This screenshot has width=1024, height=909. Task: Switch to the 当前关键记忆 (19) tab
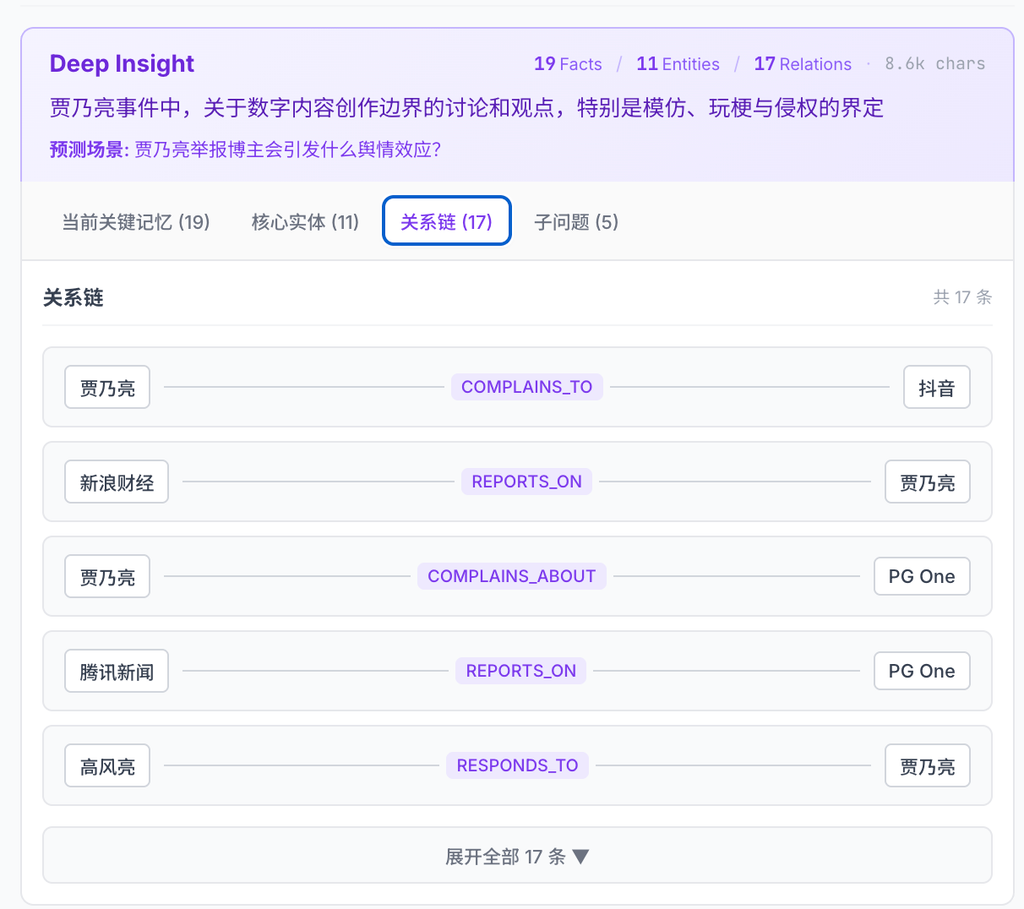pyautogui.click(x=136, y=222)
